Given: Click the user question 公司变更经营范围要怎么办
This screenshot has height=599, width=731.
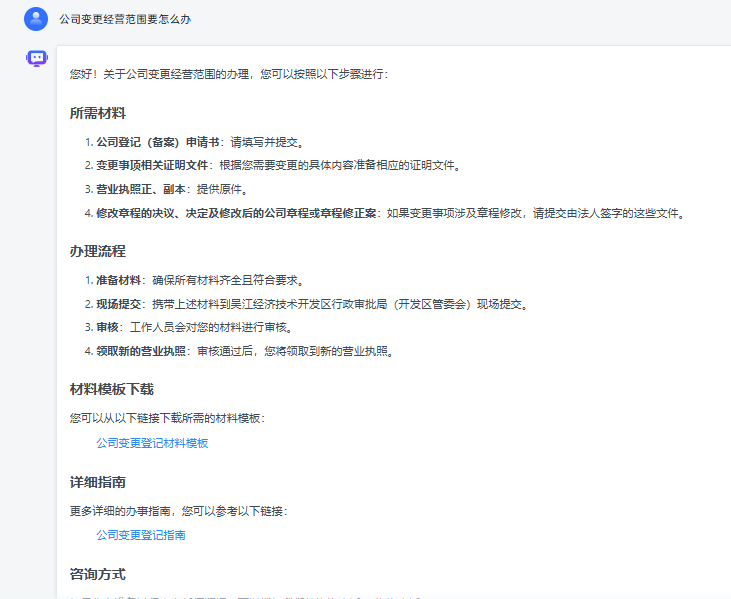Looking at the screenshot, I should 125,19.
